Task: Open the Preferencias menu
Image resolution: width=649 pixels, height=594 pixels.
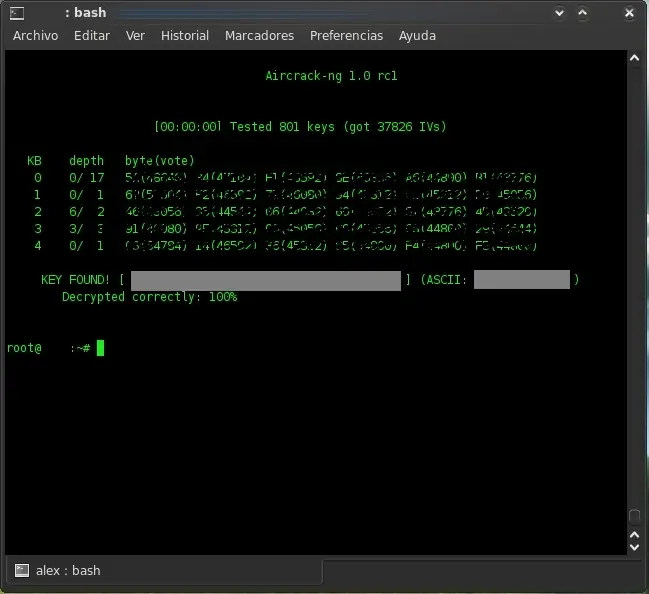Action: pyautogui.click(x=346, y=36)
